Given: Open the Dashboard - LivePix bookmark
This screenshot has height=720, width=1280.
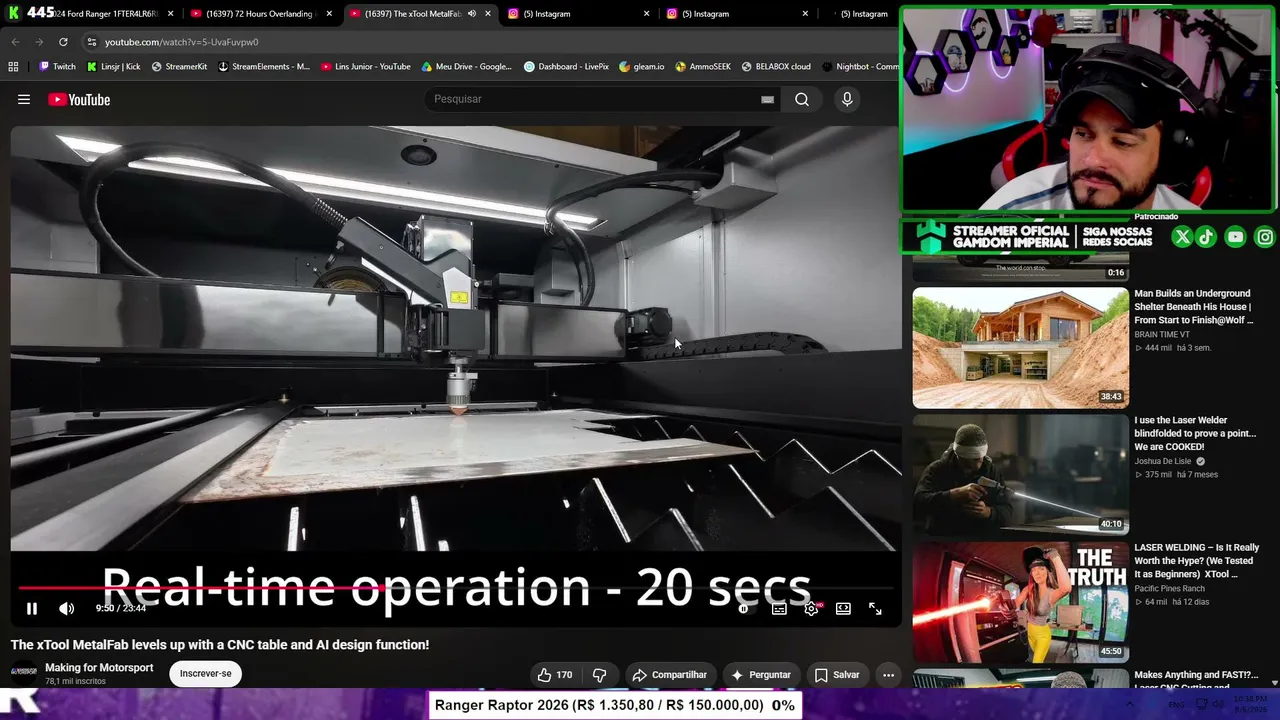Looking at the screenshot, I should [566, 67].
